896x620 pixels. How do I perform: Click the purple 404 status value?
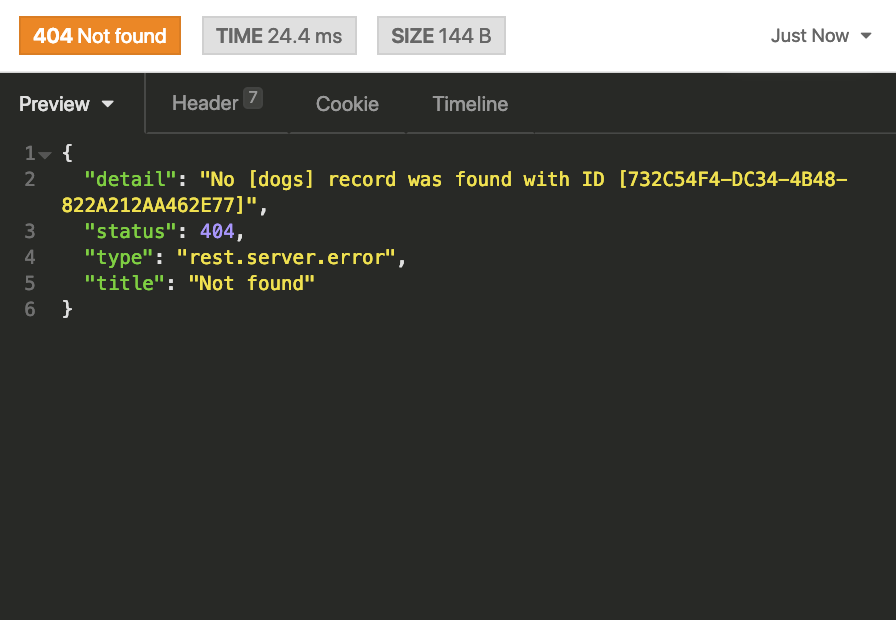pyautogui.click(x=216, y=232)
